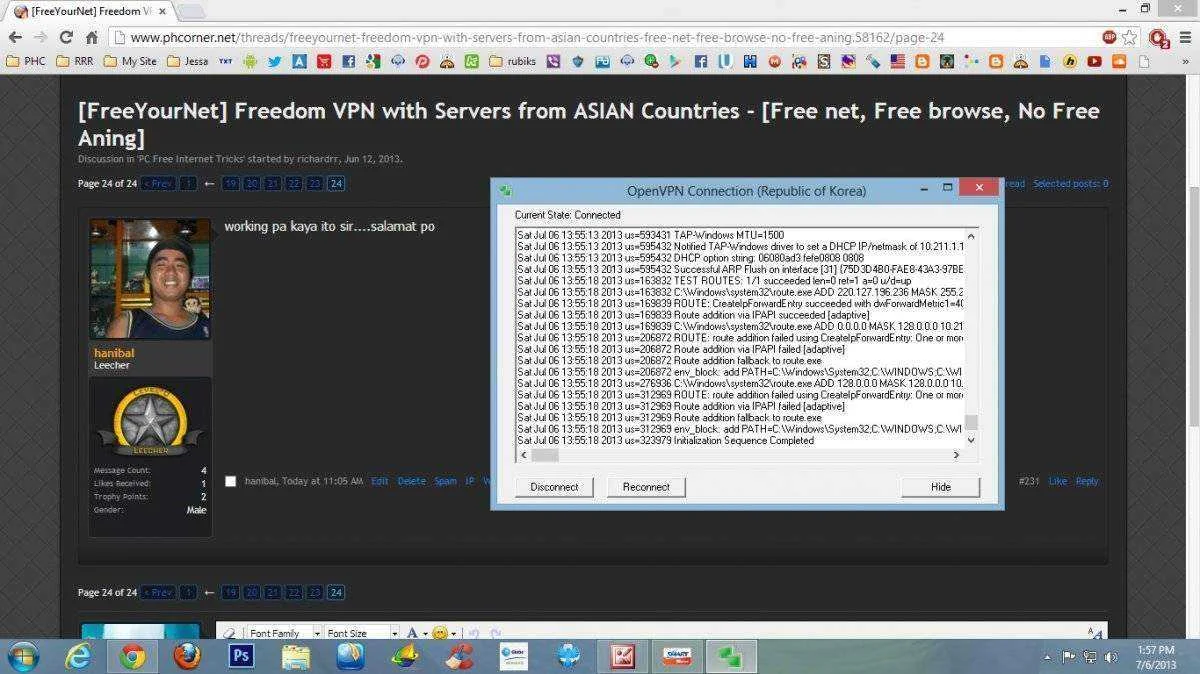Click the editor remove-formatting eraser icon

(229, 633)
